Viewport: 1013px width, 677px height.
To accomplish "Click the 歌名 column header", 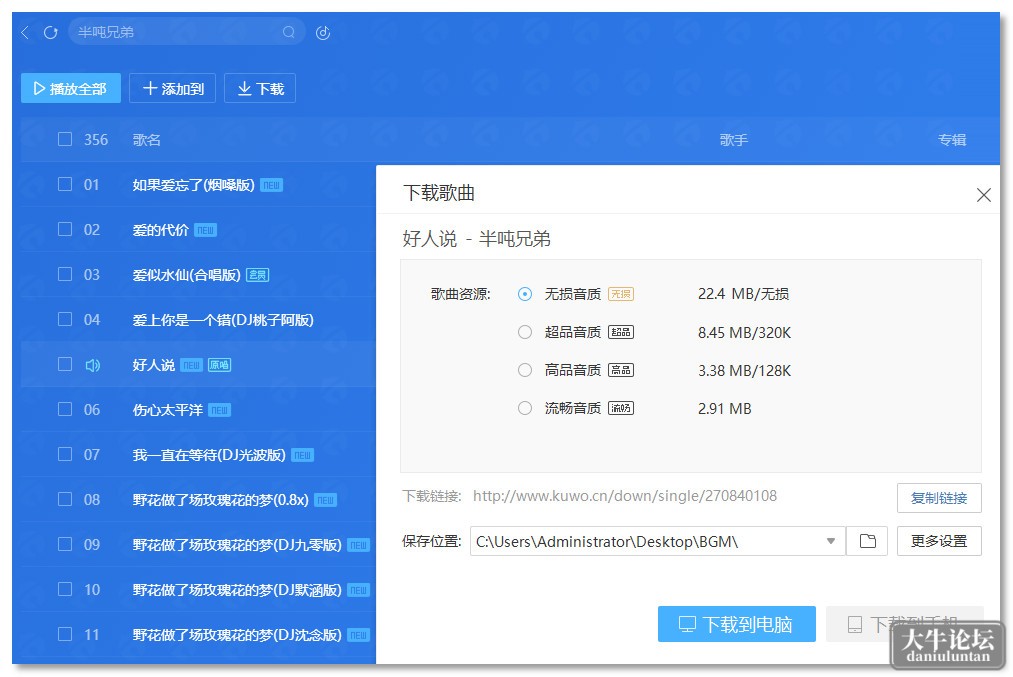I will pyautogui.click(x=147, y=140).
